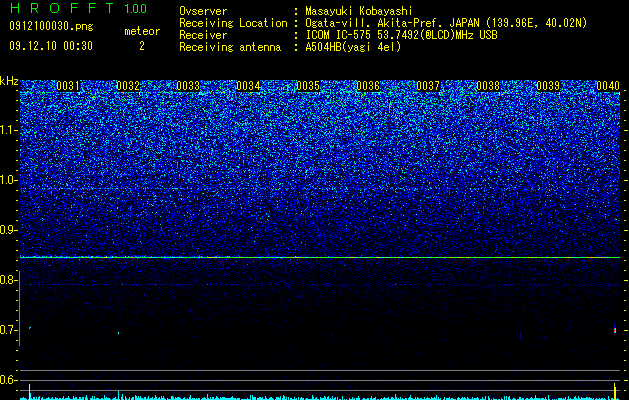Screen dimensions: 629x400
Task: Click the 0036 time marker
Action: pos(368,86)
